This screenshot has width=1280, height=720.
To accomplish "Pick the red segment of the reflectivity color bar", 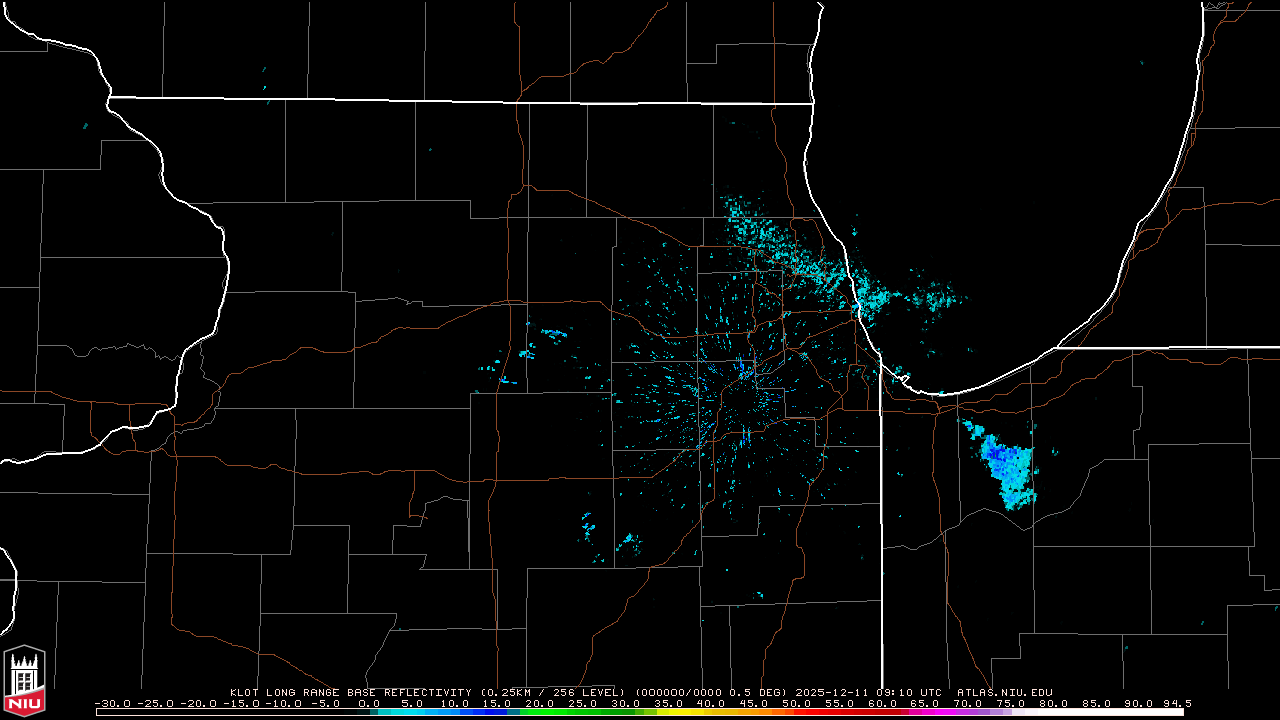I will click(x=845, y=712).
